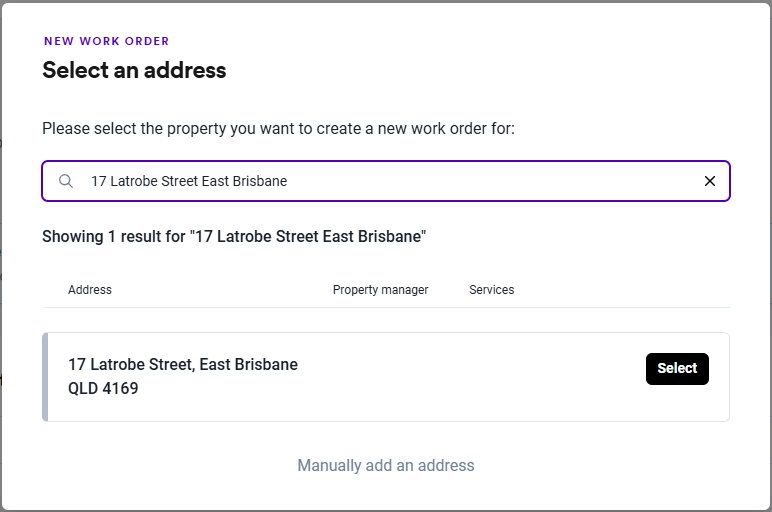Click the QLD 4169 postcode line
The image size is (772, 512).
click(x=103, y=388)
